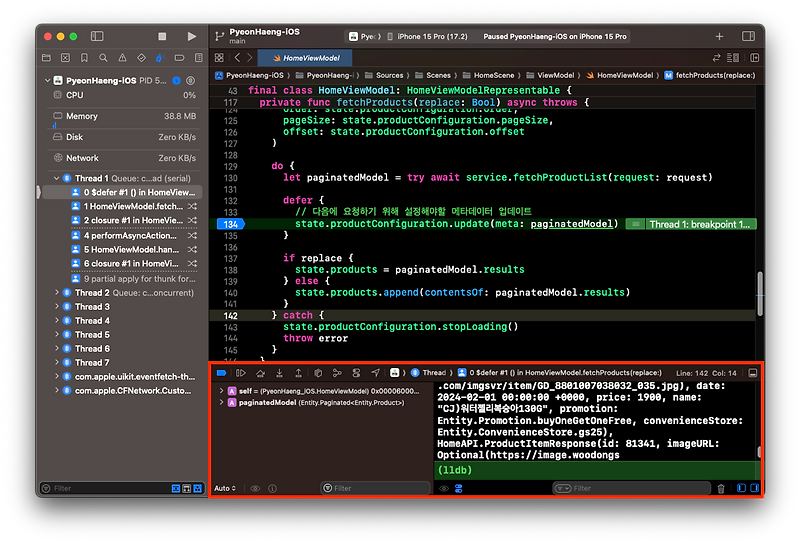Viewport: 800px width, 544px height.
Task: Click Continue program execution button
Action: pyautogui.click(x=240, y=372)
